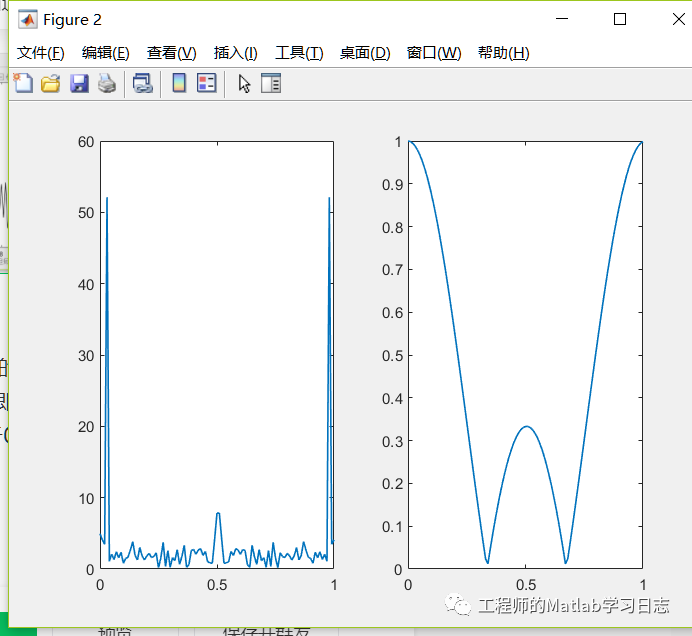The width and height of the screenshot is (692, 636).
Task: Close the Figure 2 window
Action: click(679, 19)
